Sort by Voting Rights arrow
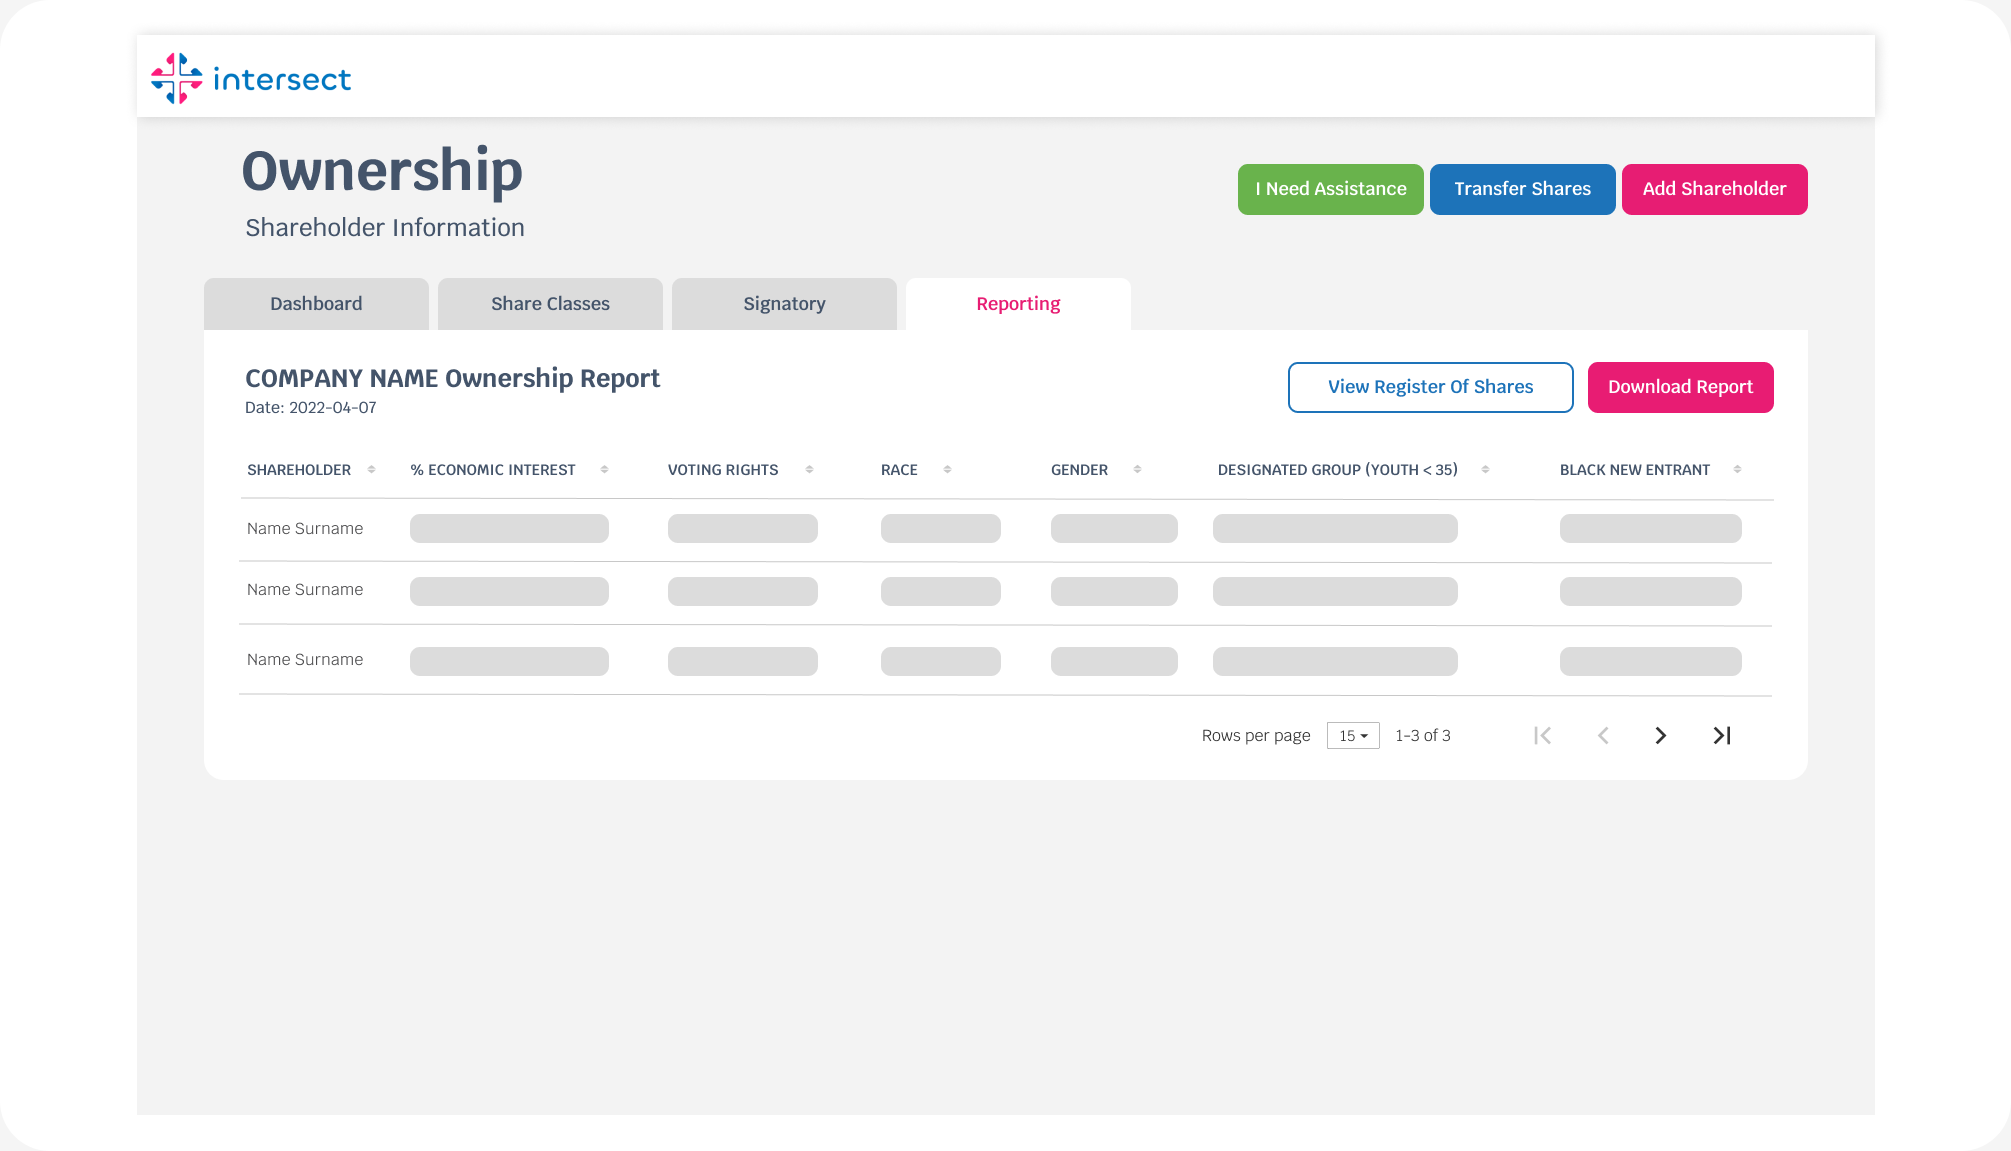Image resolution: width=2011 pixels, height=1151 pixels. [x=809, y=470]
